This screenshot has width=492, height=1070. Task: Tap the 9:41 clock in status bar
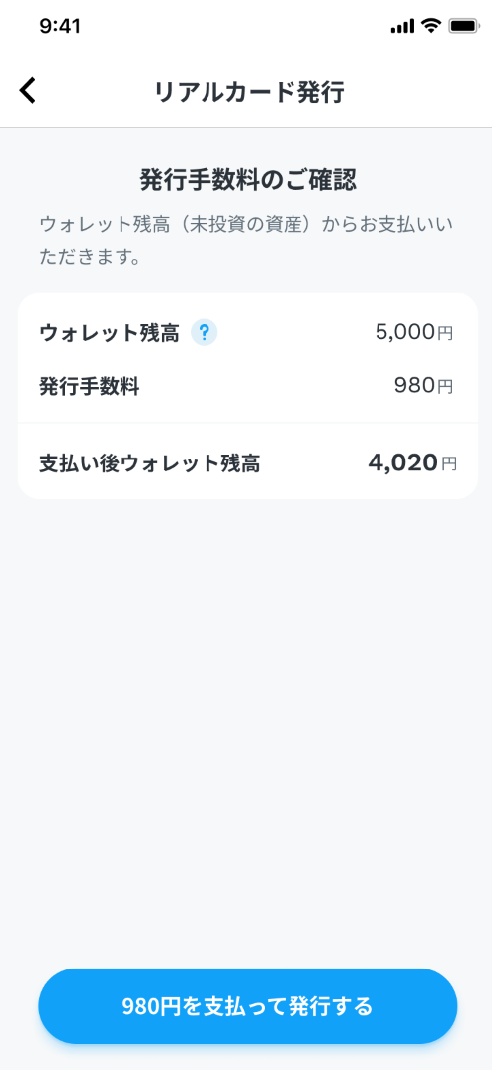coord(60,27)
